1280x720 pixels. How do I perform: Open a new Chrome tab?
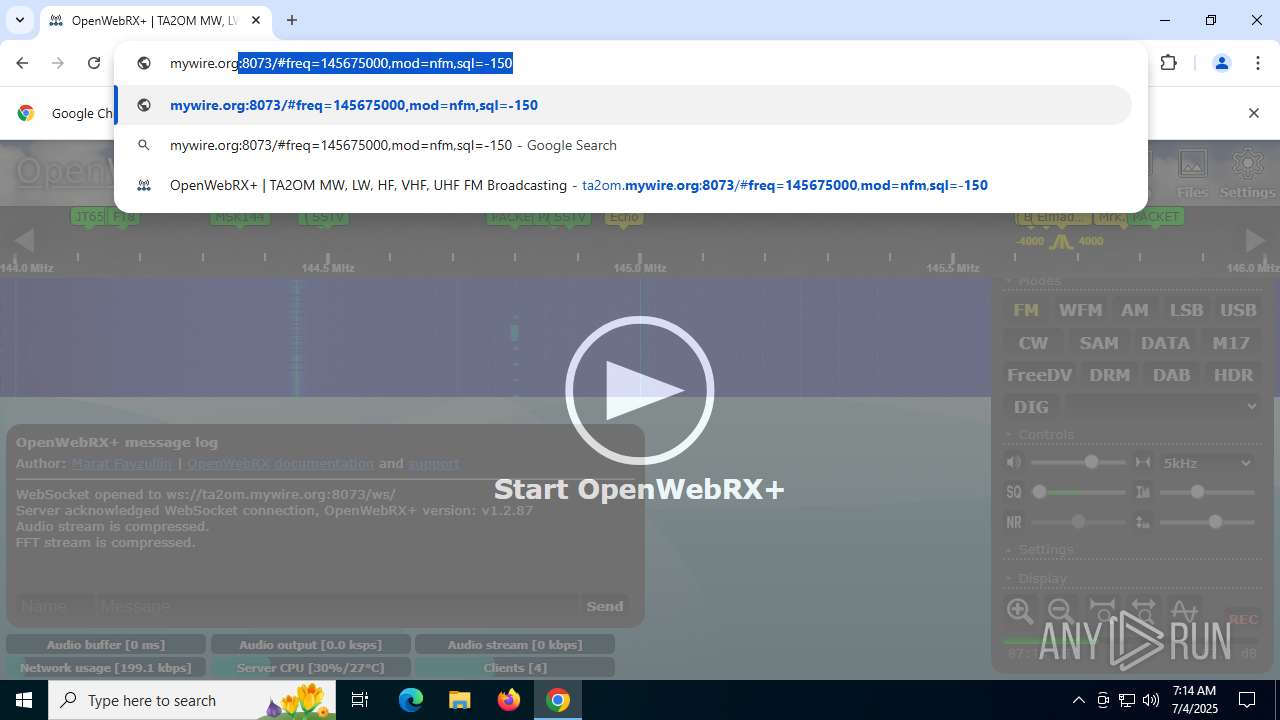(x=292, y=20)
